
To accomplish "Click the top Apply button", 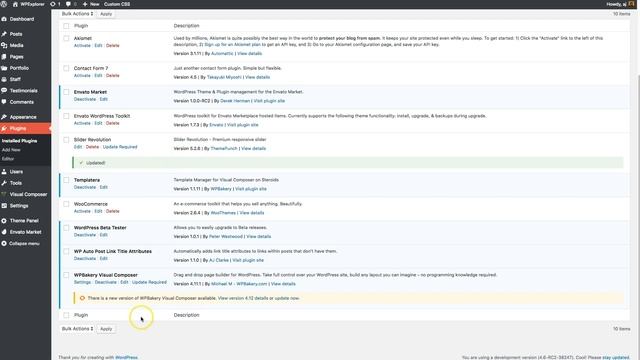I will click(106, 14).
